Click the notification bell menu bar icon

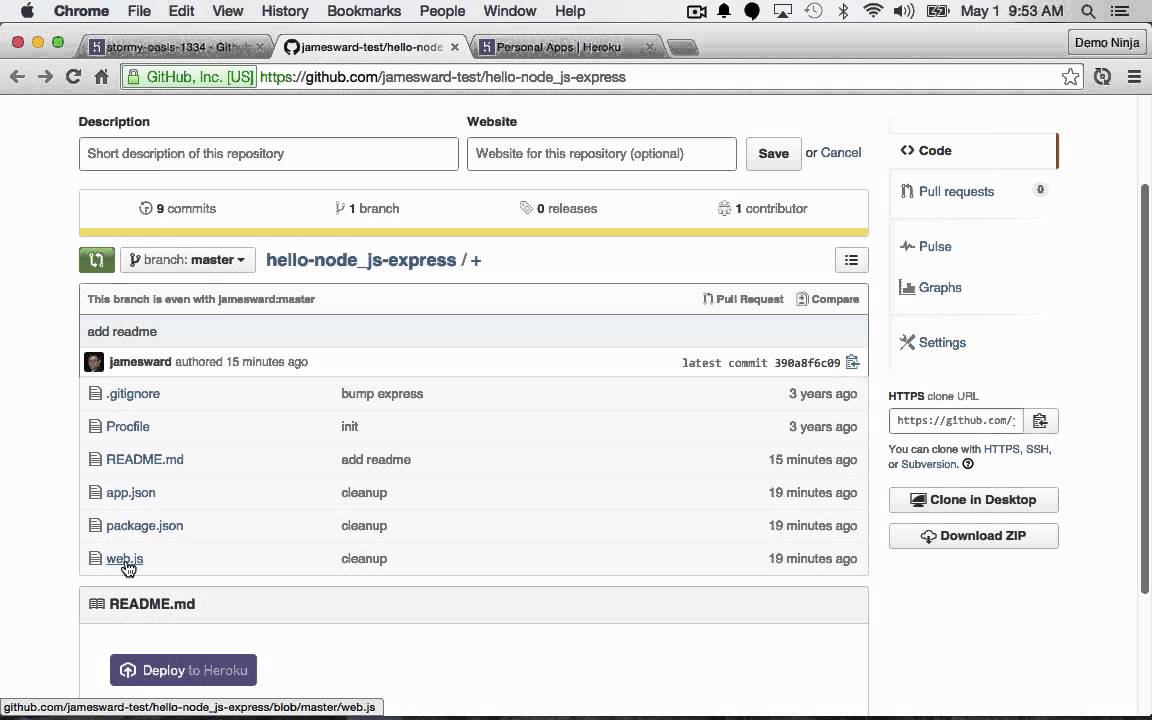[724, 11]
